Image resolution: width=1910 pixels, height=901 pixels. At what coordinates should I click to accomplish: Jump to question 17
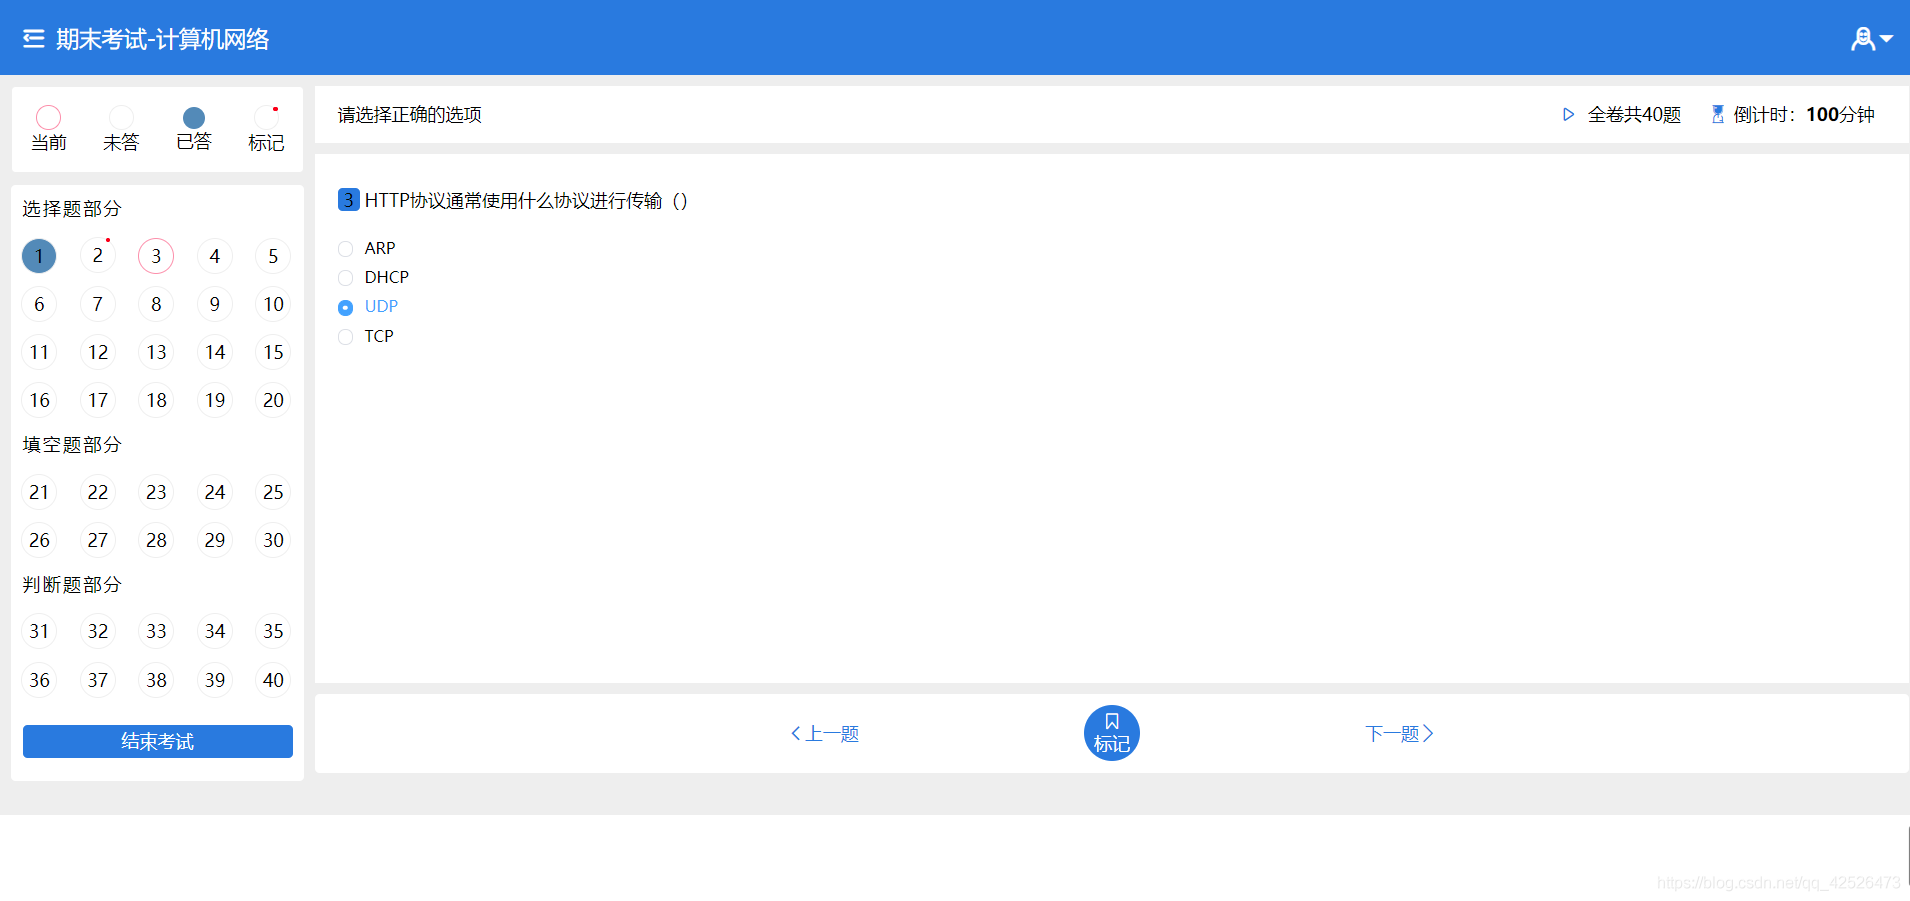[98, 400]
